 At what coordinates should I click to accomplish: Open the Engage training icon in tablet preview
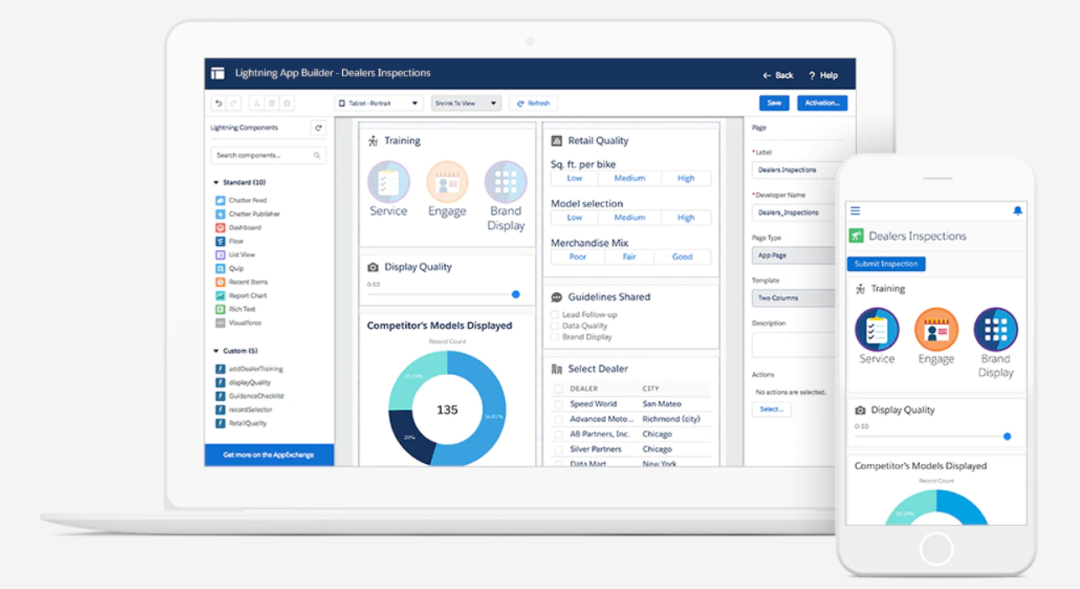(x=447, y=182)
